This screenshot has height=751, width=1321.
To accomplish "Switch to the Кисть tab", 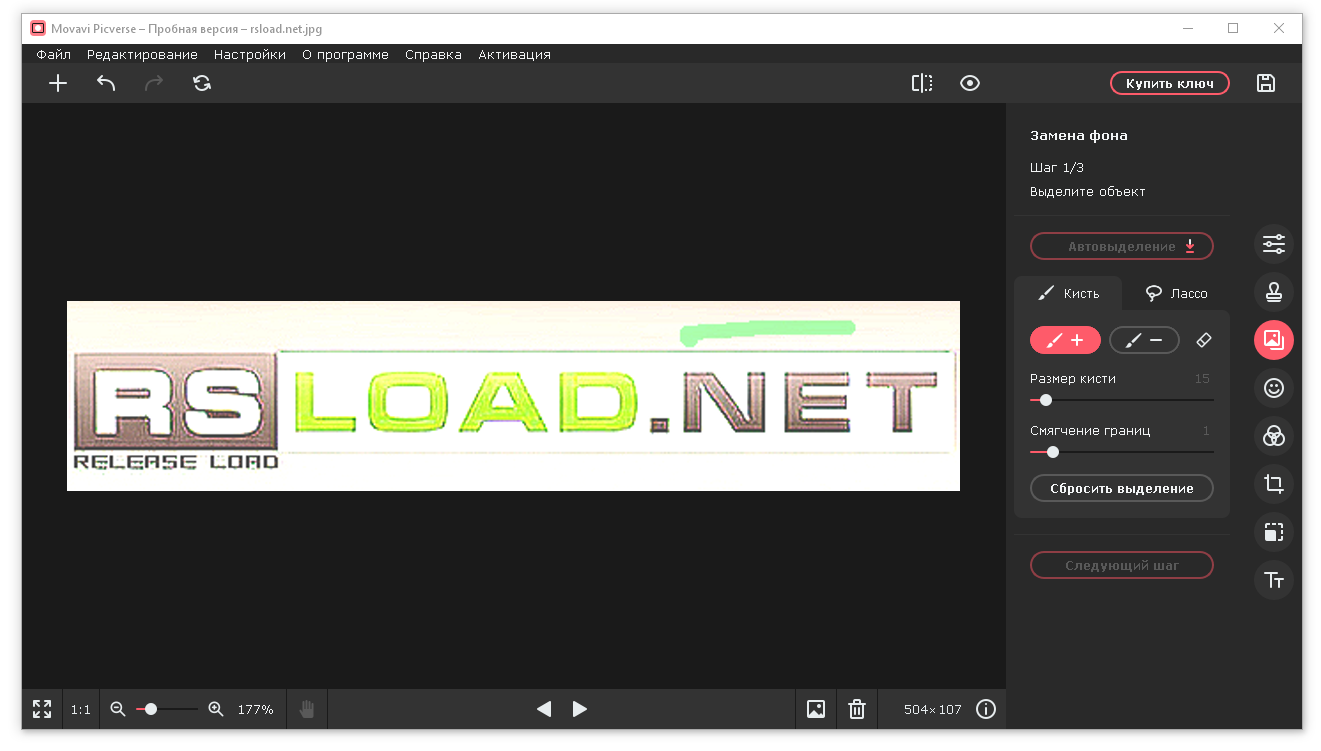I will [1068, 293].
